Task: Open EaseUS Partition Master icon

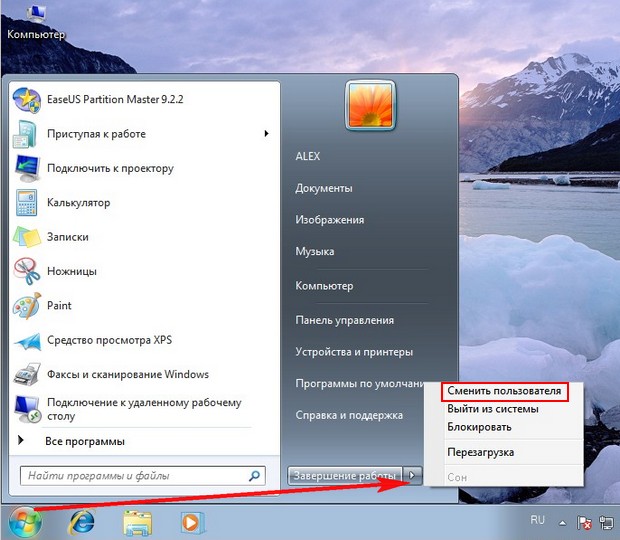Action: (x=26, y=100)
